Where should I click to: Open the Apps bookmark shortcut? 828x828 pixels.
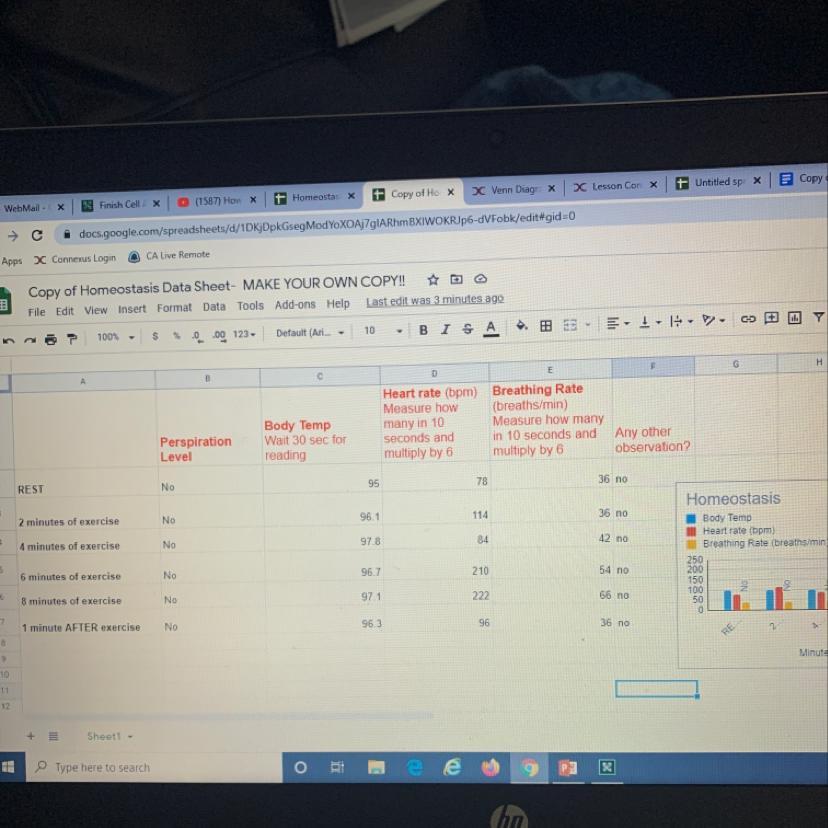click(x=12, y=261)
